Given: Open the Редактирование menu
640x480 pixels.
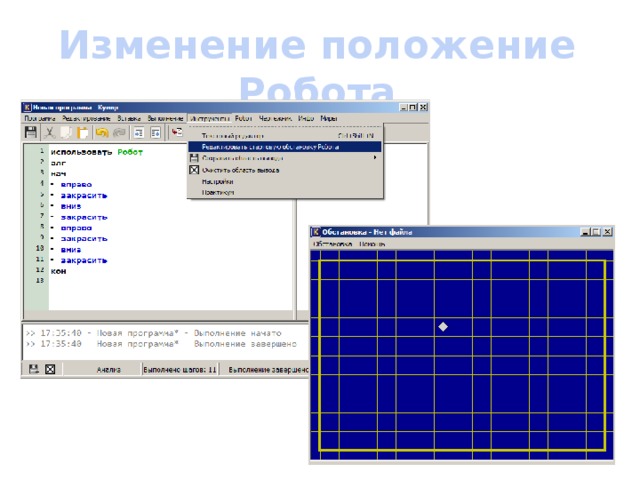Looking at the screenshot, I should click(x=86, y=118).
